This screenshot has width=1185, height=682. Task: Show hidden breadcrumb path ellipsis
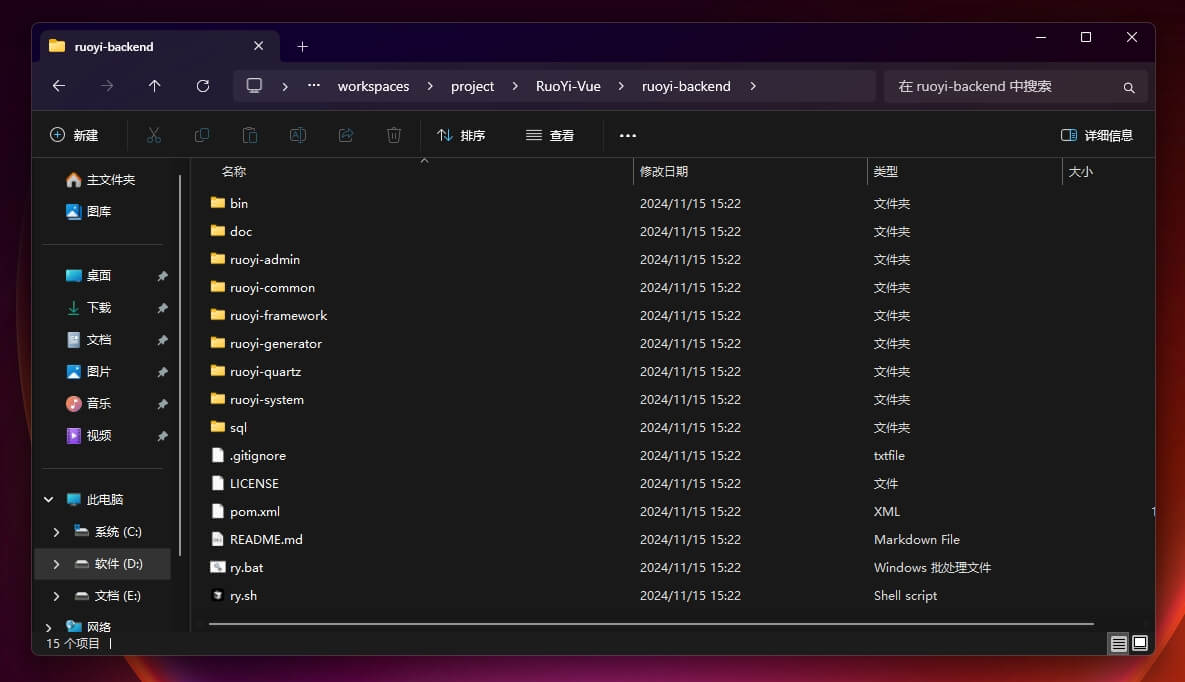pos(314,85)
